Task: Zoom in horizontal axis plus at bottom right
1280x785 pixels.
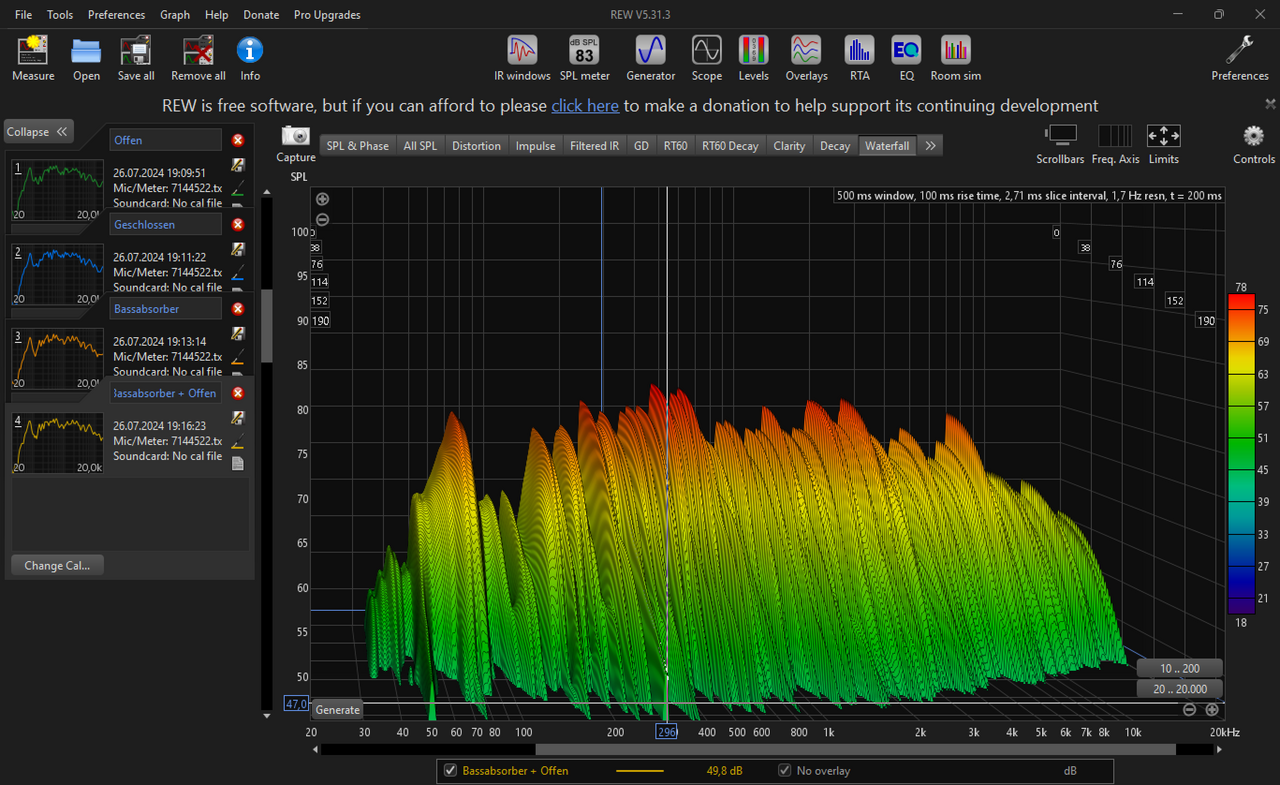Action: click(x=1212, y=710)
